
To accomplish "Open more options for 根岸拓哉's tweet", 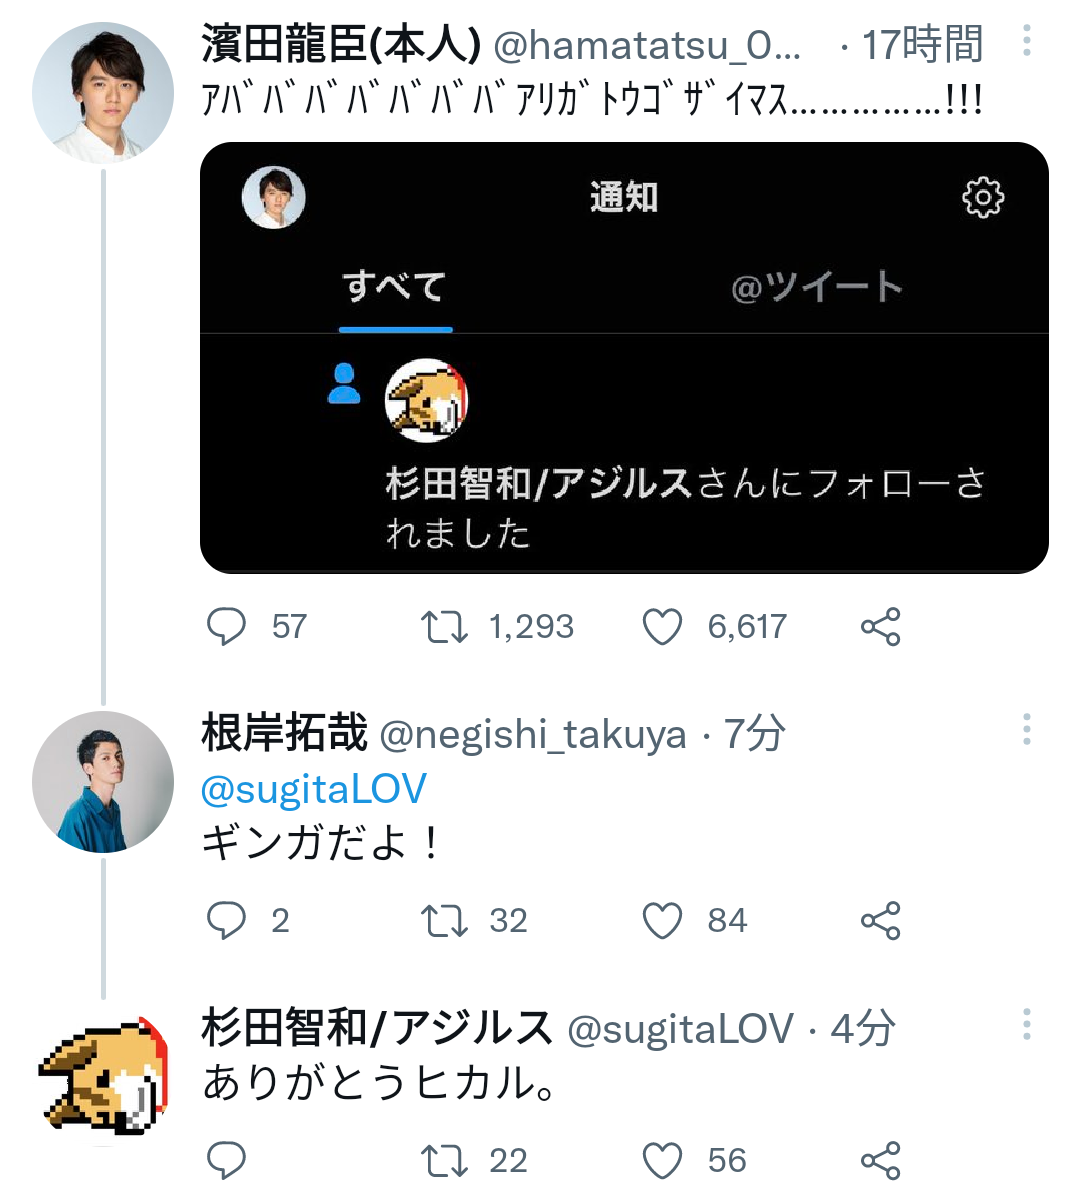I will [x=1026, y=731].
